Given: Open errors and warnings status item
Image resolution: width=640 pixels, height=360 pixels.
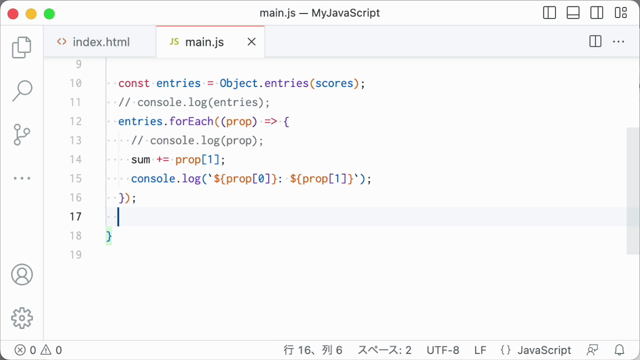Looking at the screenshot, I should (38, 350).
